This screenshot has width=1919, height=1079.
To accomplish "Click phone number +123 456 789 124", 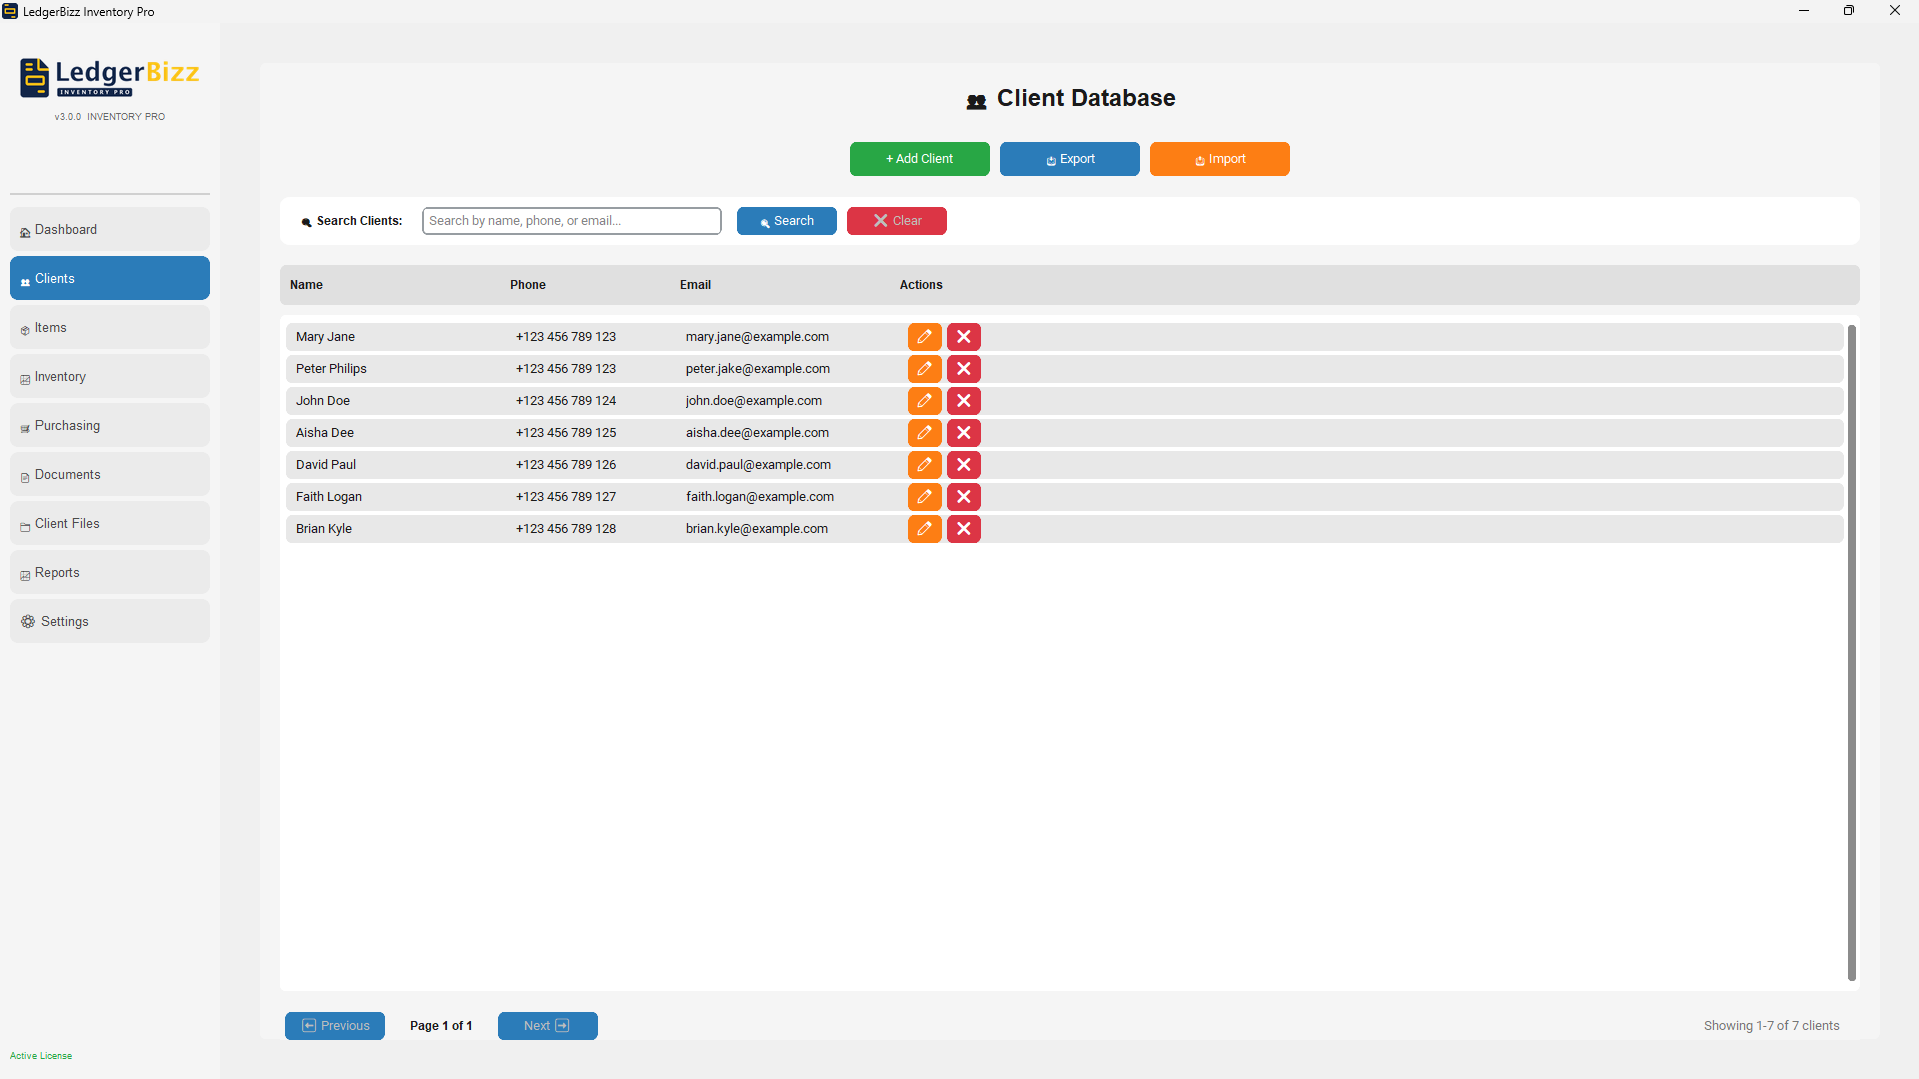I will 566,401.
